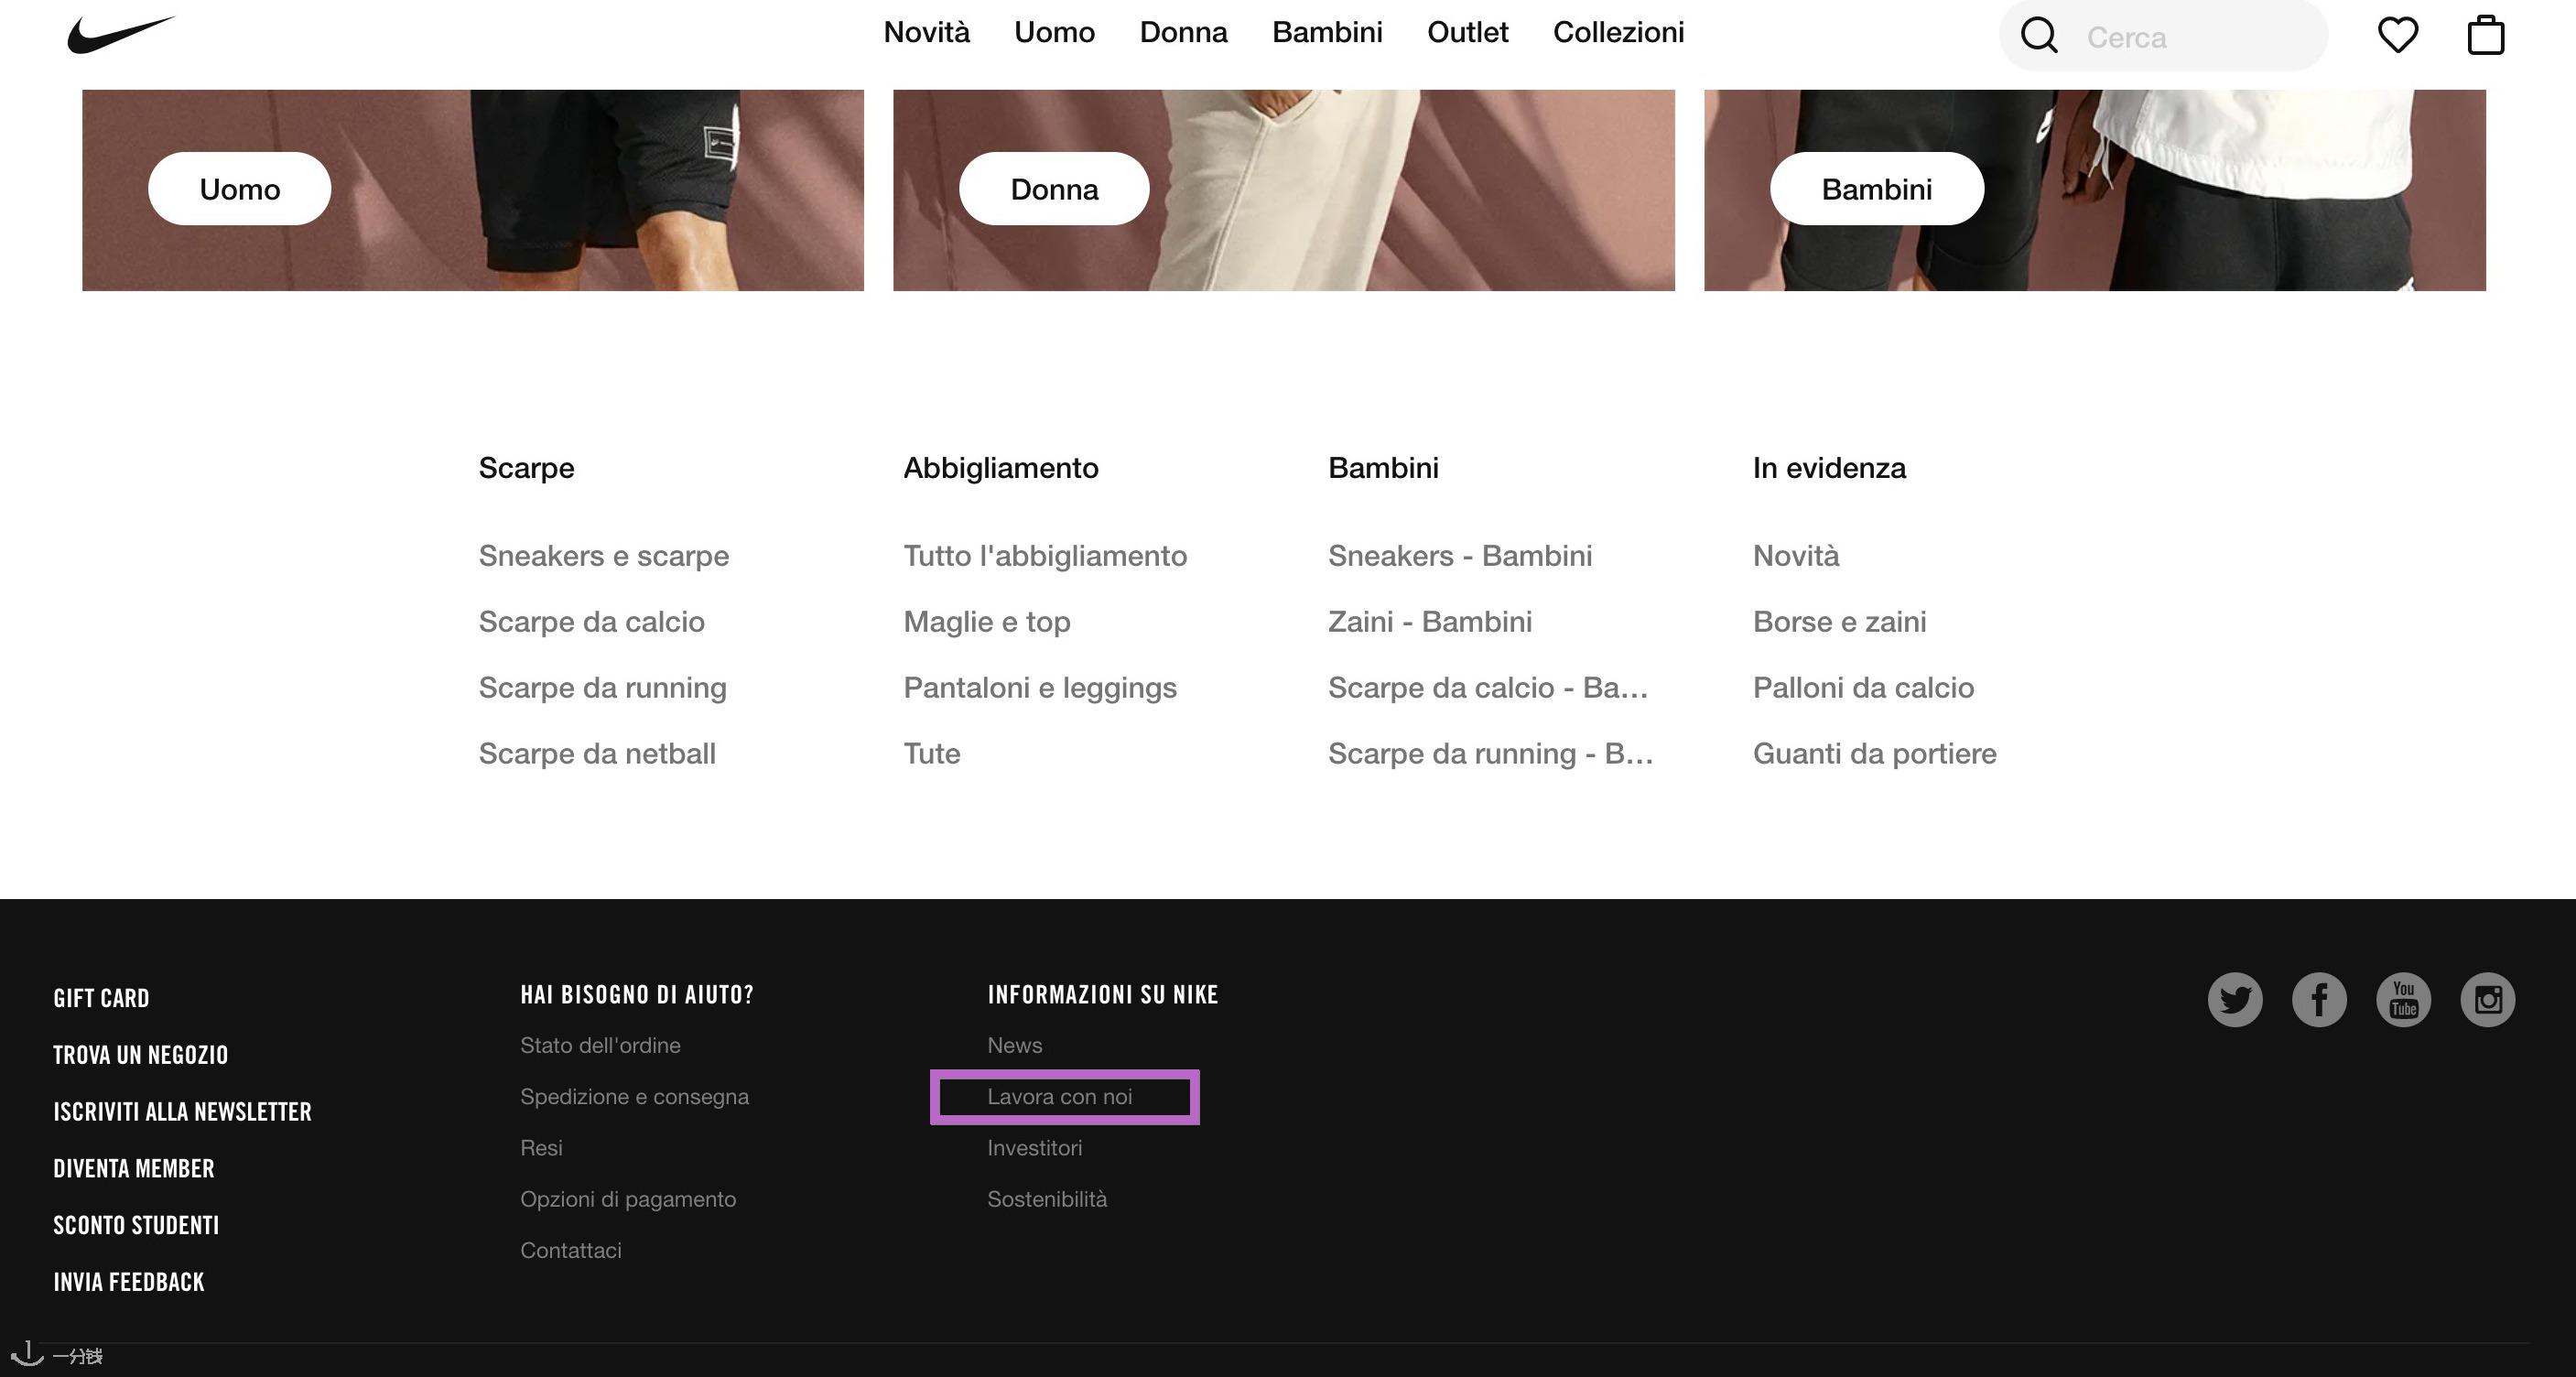Click the Nike swoosh logo
2576x1377 pixels.
click(x=121, y=35)
